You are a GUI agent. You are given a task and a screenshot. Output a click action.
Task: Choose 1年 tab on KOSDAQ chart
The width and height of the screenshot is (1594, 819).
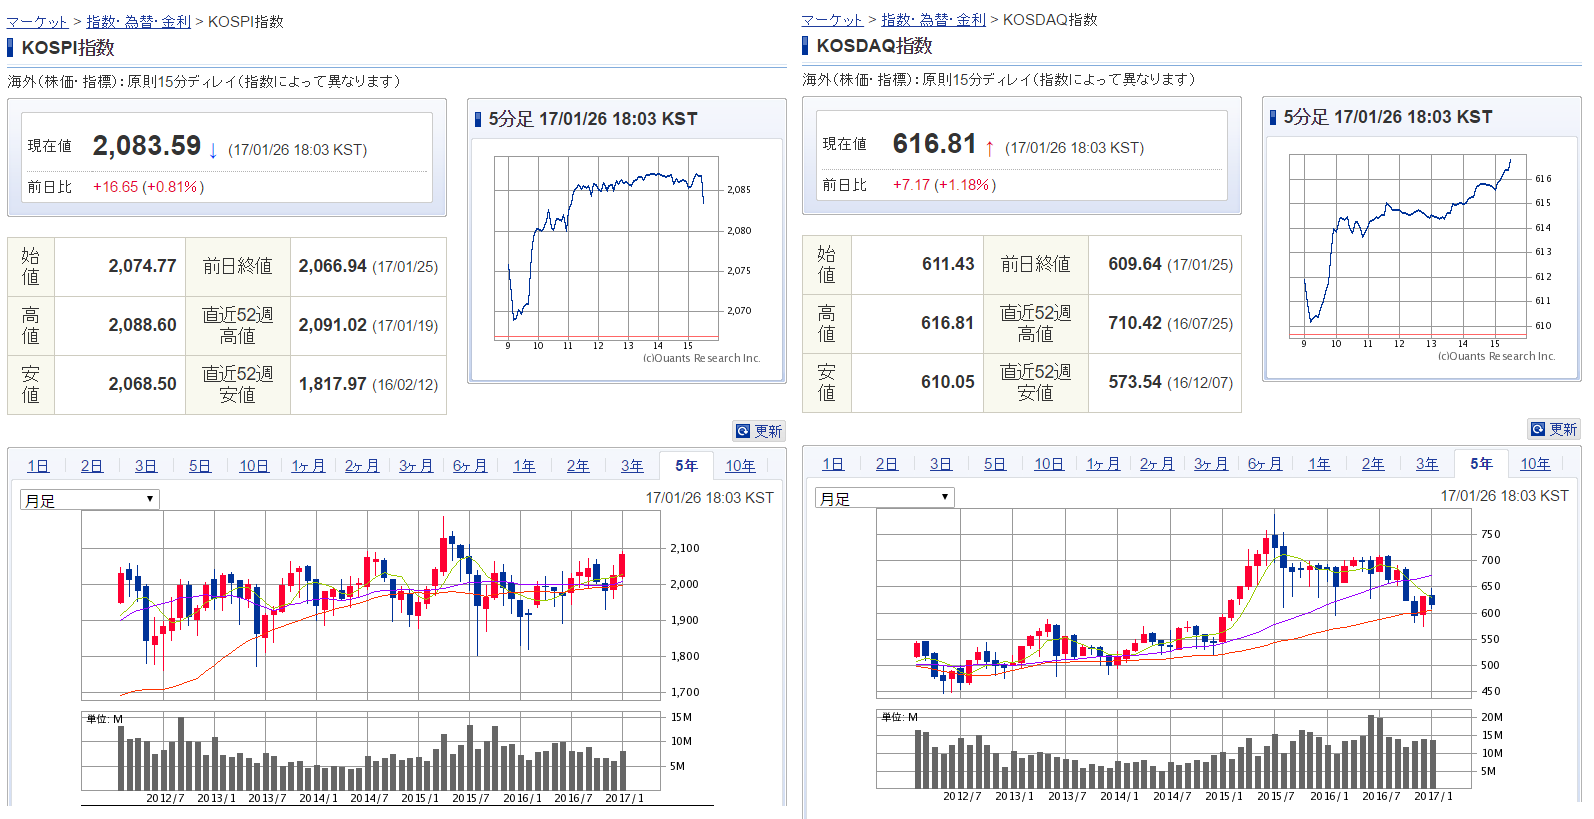pos(1319,464)
